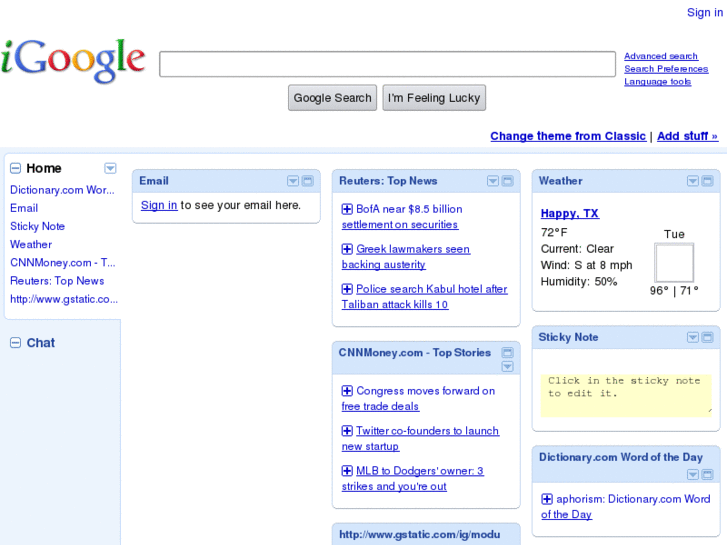
Task: Open the Reuters: Top News gadget menu
Action: [x=493, y=181]
